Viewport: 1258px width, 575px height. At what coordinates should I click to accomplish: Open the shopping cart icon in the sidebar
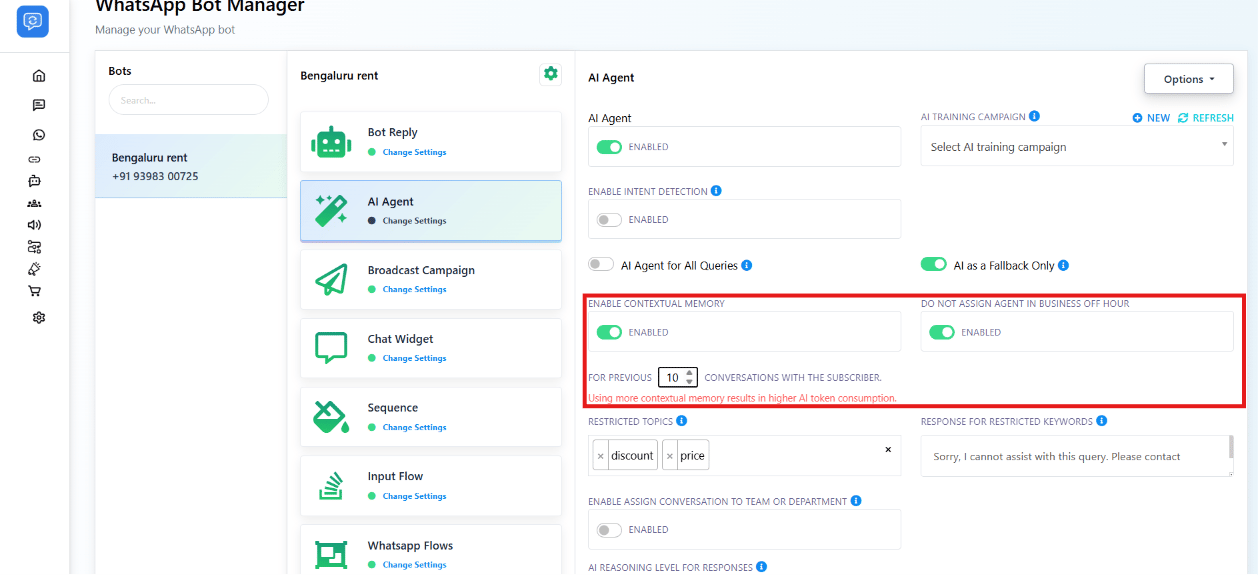tap(35, 291)
